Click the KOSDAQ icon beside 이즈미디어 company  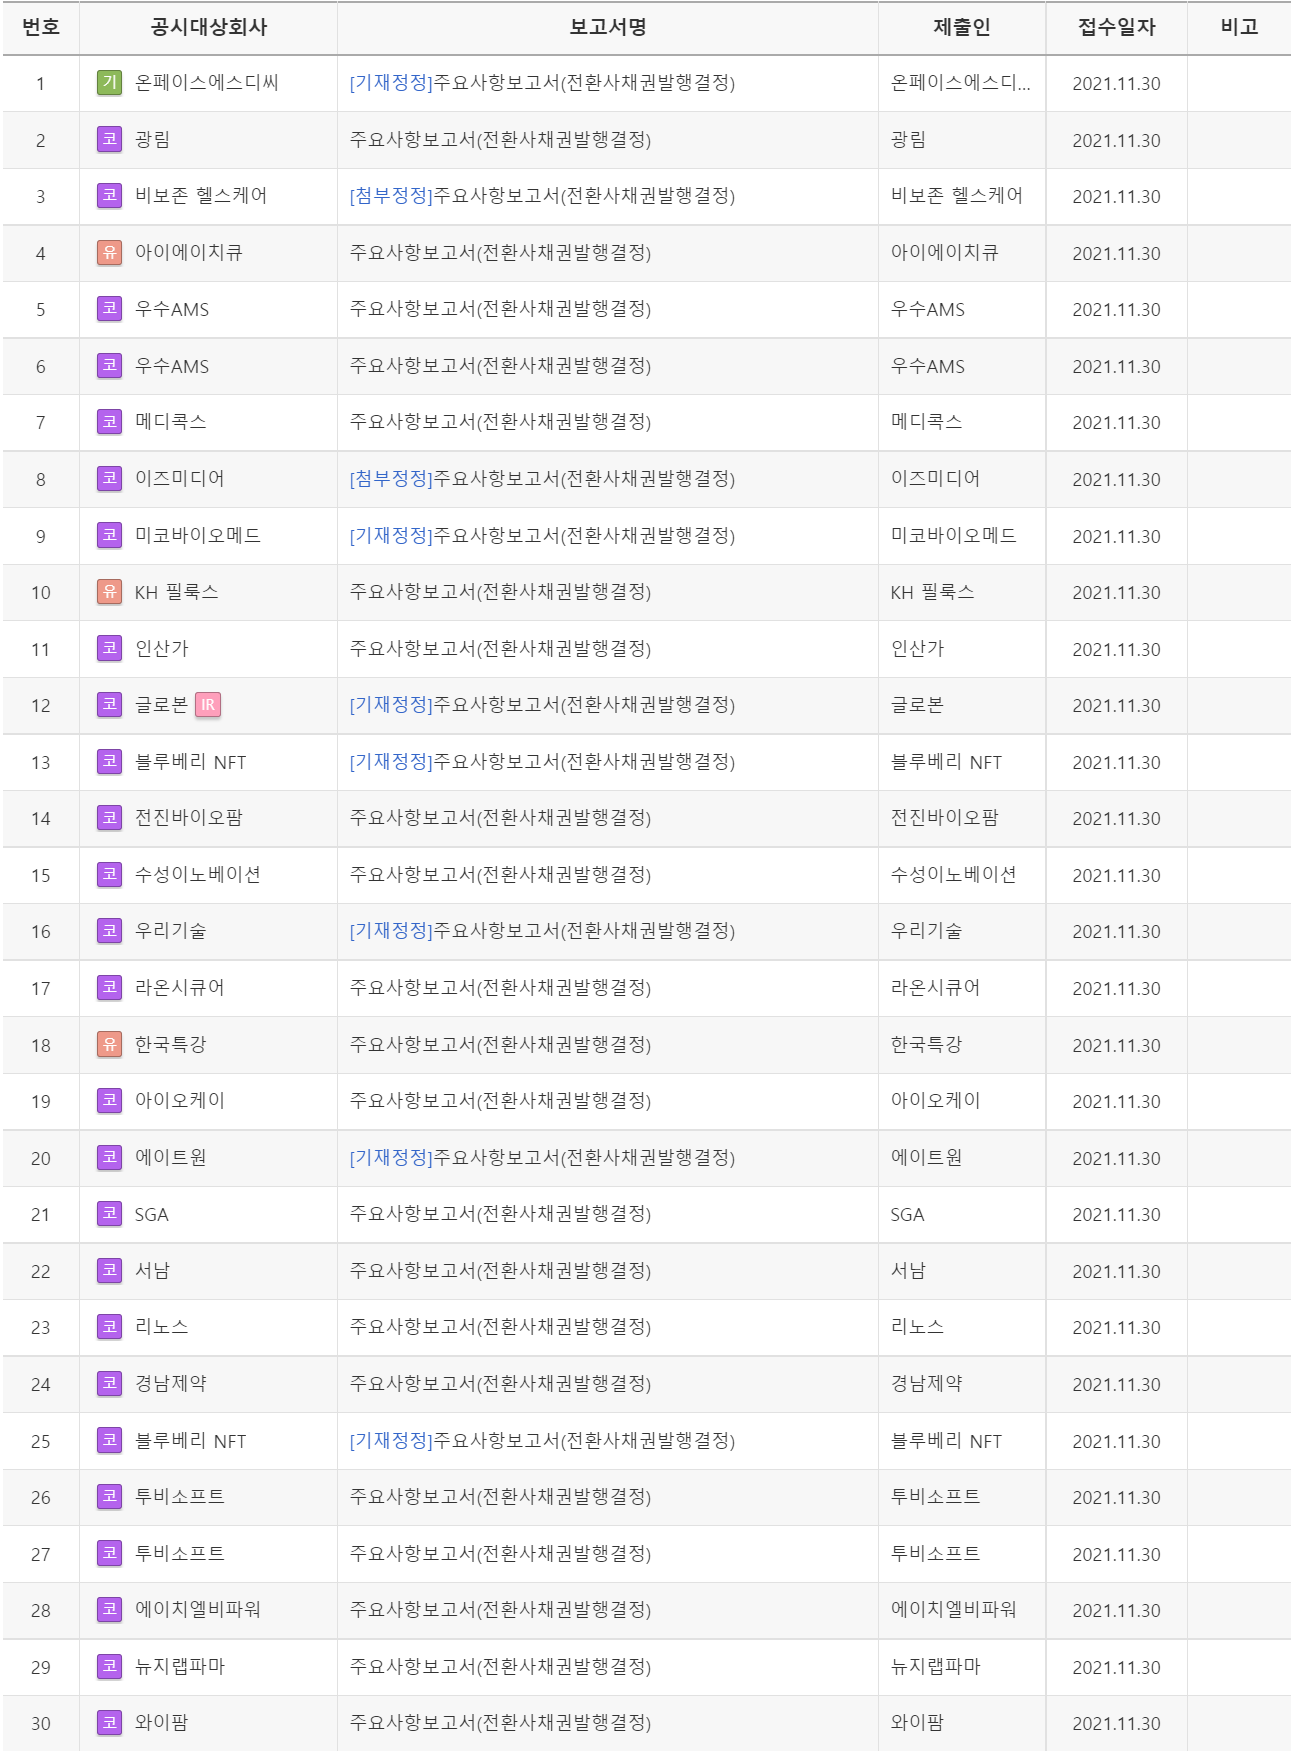[109, 479]
